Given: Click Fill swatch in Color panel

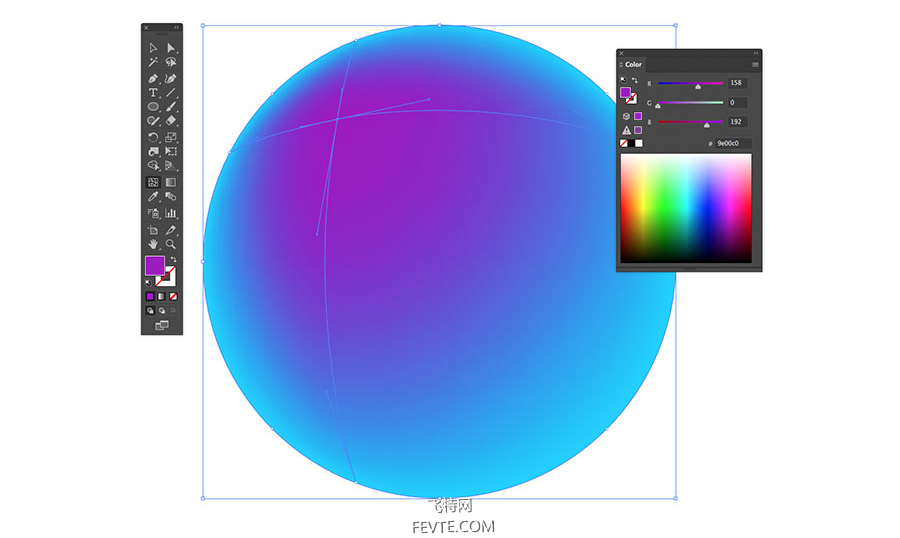Looking at the screenshot, I should pyautogui.click(x=625, y=92).
